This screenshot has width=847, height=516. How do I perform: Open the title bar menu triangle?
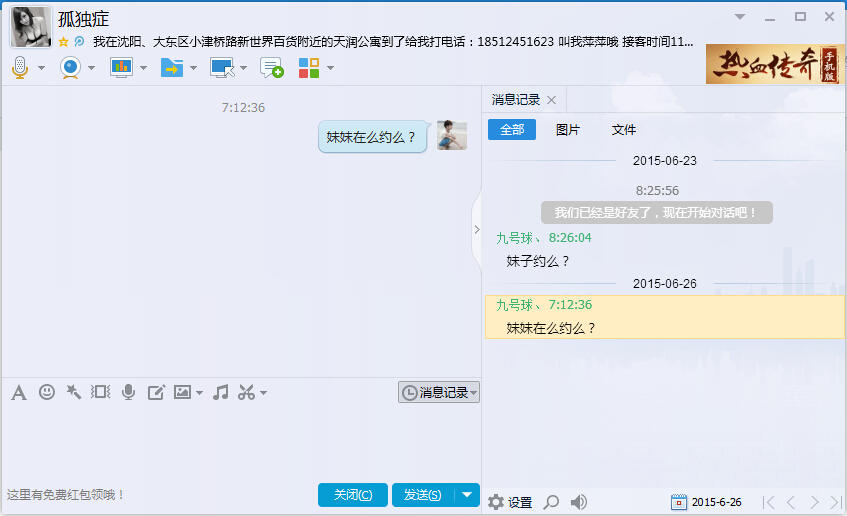pyautogui.click(x=740, y=17)
